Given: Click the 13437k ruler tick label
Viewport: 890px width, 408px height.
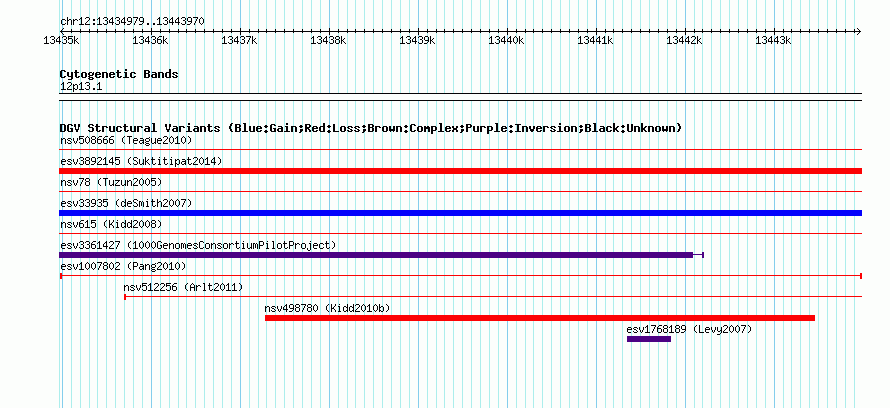Looking at the screenshot, I should tap(239, 40).
